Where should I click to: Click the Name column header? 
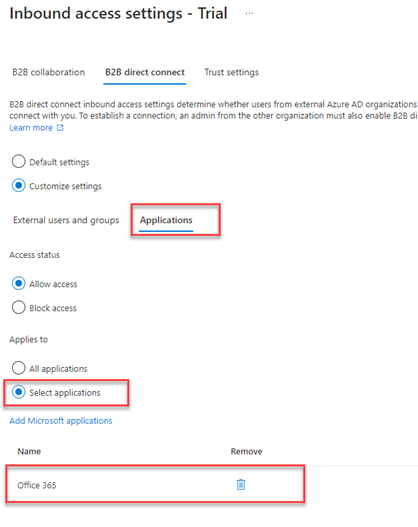pyautogui.click(x=29, y=451)
